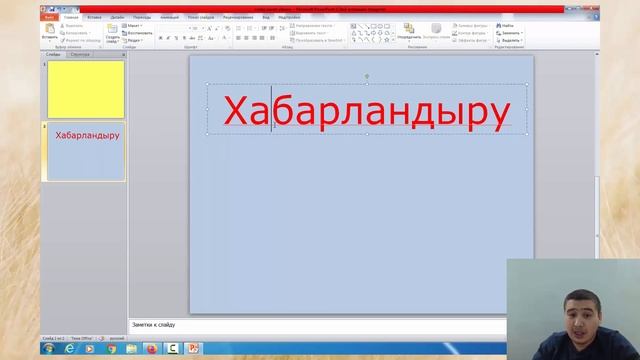The height and width of the screenshot is (360, 640).
Task: Click the rotation handle above the title box
Action: tap(367, 76)
